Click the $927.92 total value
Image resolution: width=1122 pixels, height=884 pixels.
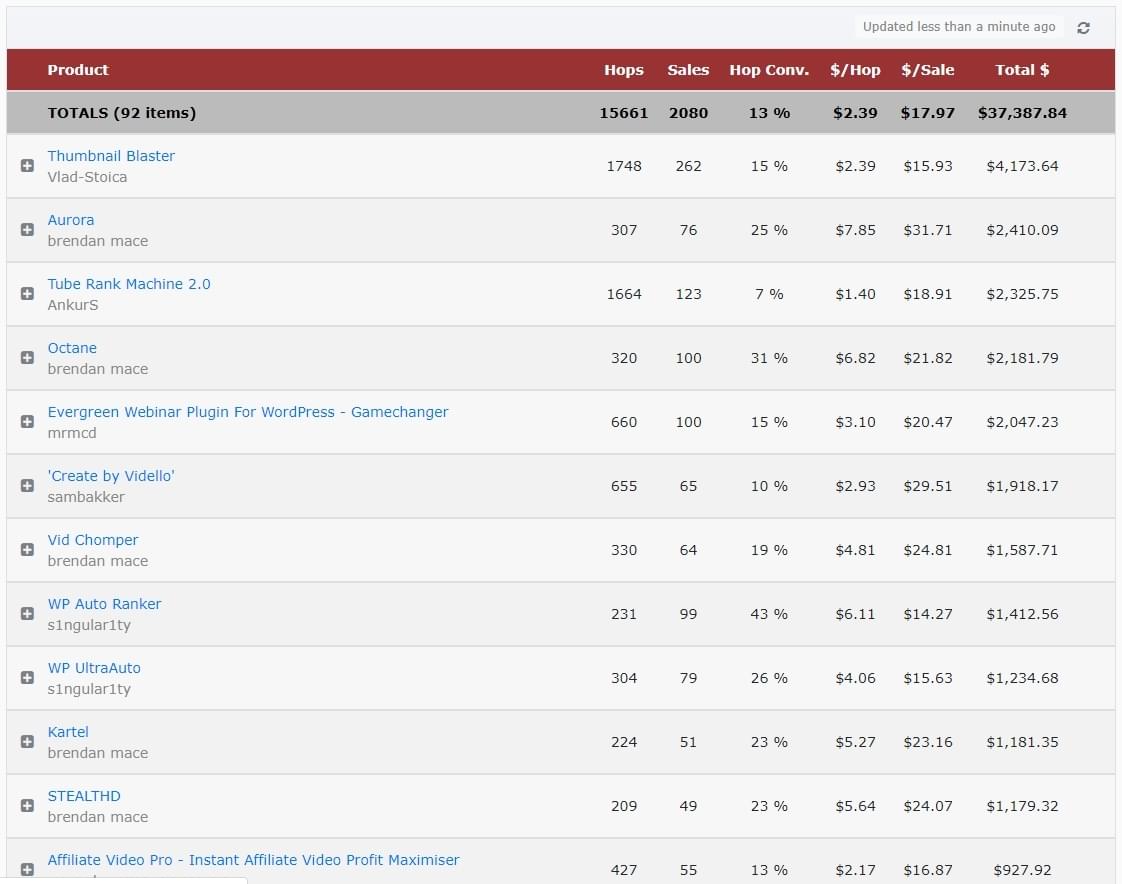coord(1023,870)
